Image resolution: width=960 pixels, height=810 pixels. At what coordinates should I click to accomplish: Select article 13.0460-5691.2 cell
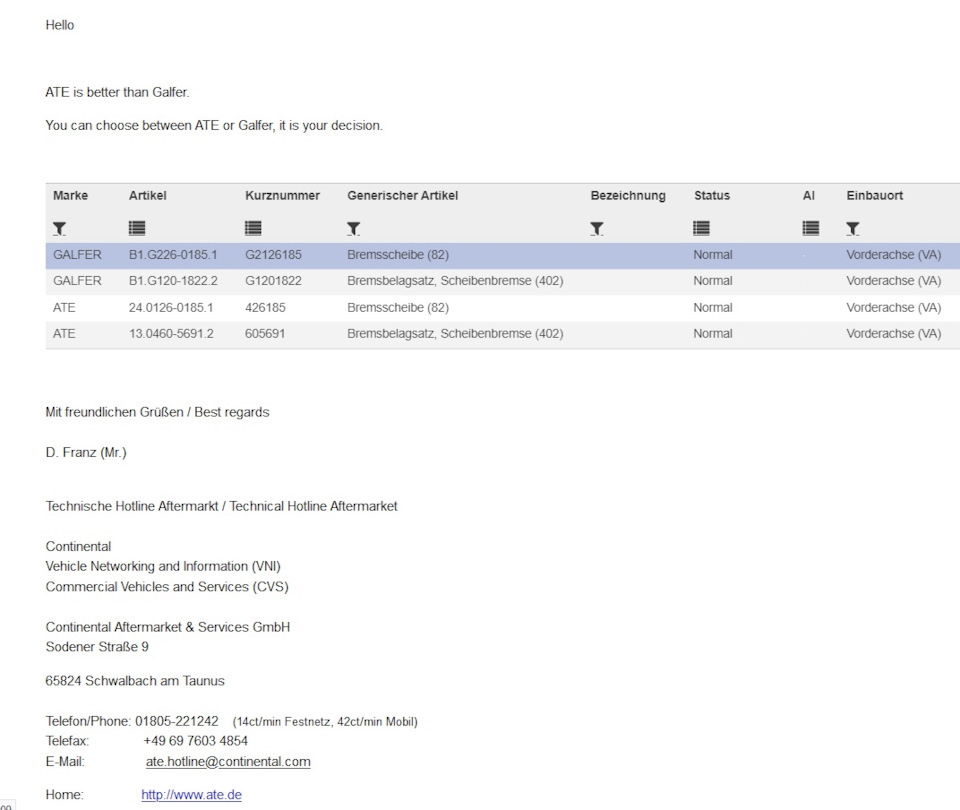(x=171, y=334)
